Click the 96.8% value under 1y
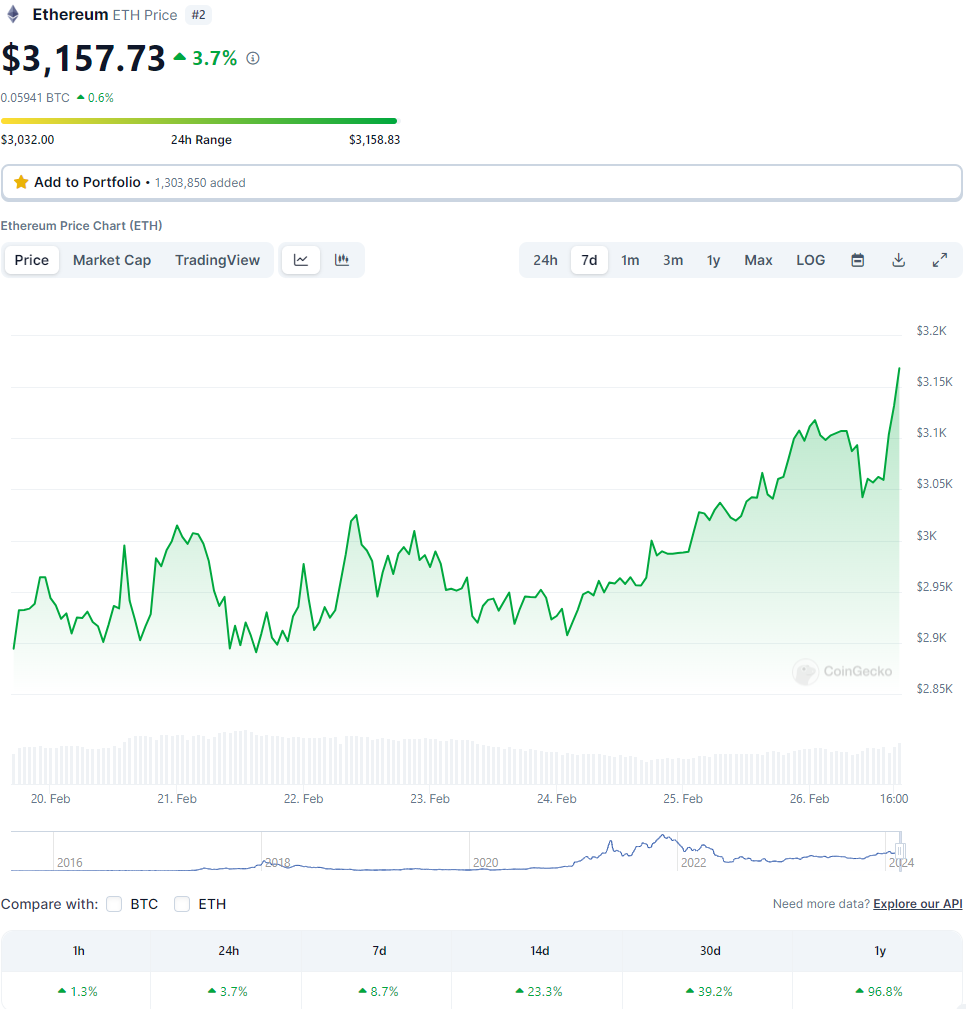Viewport: 966px width, 1009px height. (x=879, y=992)
